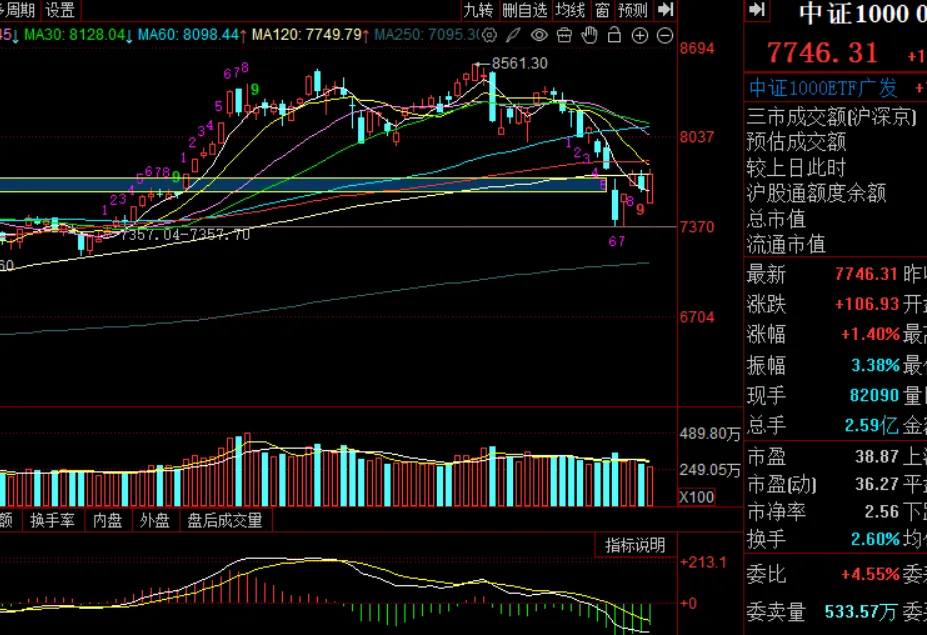
Task: Select MA60: 8098.44 indicator label
Action: [x=189, y=35]
